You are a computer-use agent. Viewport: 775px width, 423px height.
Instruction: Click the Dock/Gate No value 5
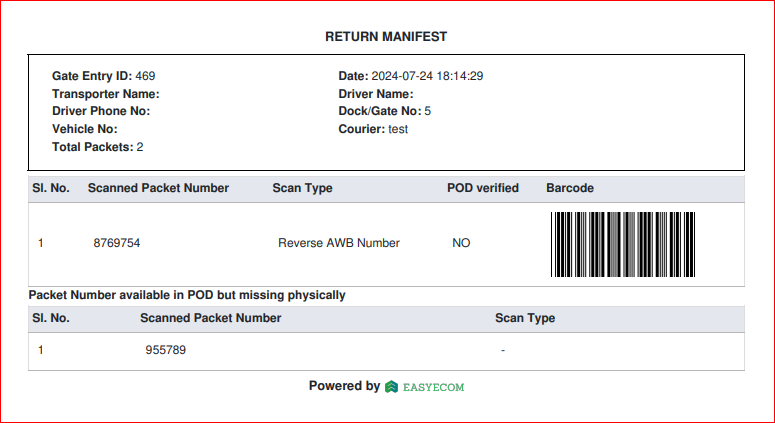point(428,111)
